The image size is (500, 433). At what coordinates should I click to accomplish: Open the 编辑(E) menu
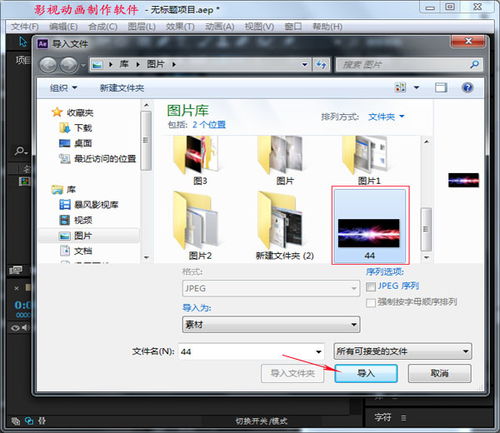click(x=63, y=27)
